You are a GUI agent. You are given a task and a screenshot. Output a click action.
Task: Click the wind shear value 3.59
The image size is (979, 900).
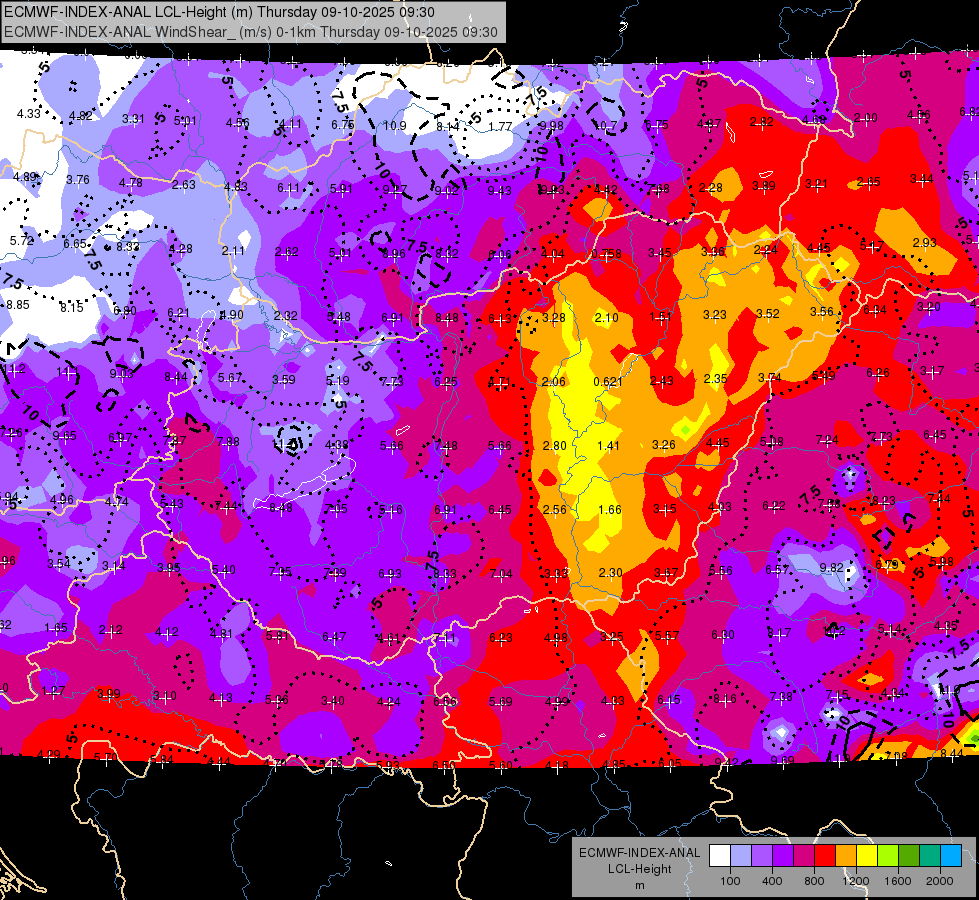pos(283,379)
